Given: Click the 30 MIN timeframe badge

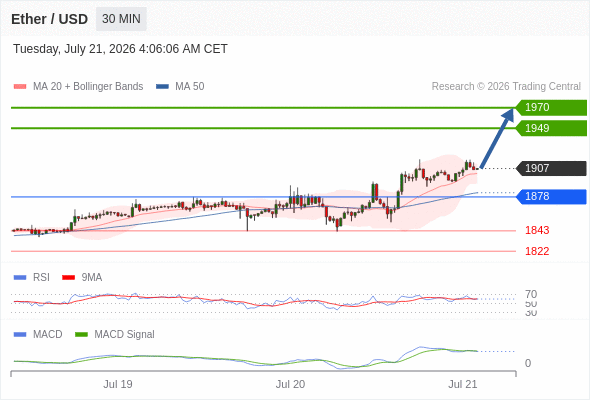Looking at the screenshot, I should pyautogui.click(x=121, y=19).
